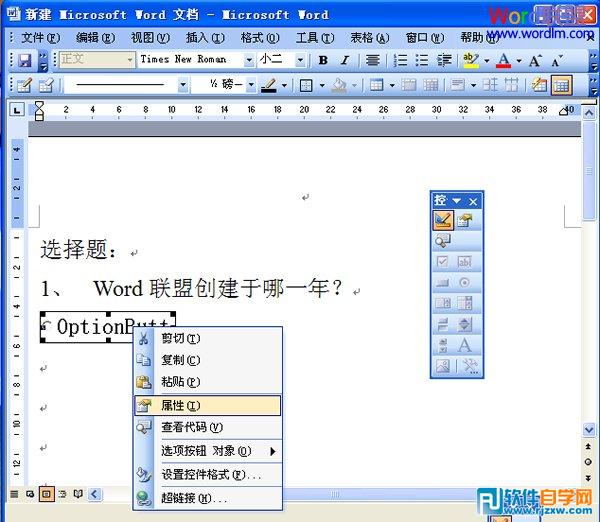Viewport: 600px width, 522px height.
Task: Apply bulleted list formatting
Action: tap(422, 60)
